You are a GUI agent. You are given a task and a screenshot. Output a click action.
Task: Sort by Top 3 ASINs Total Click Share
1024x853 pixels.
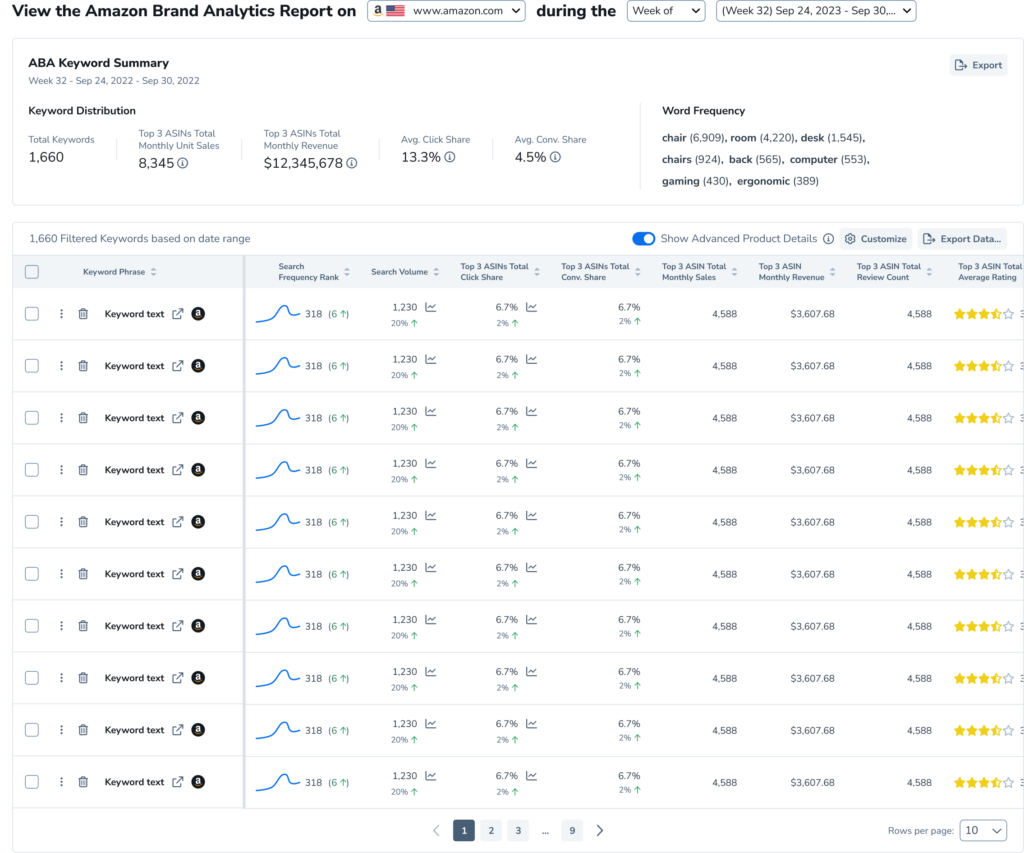coord(537,272)
